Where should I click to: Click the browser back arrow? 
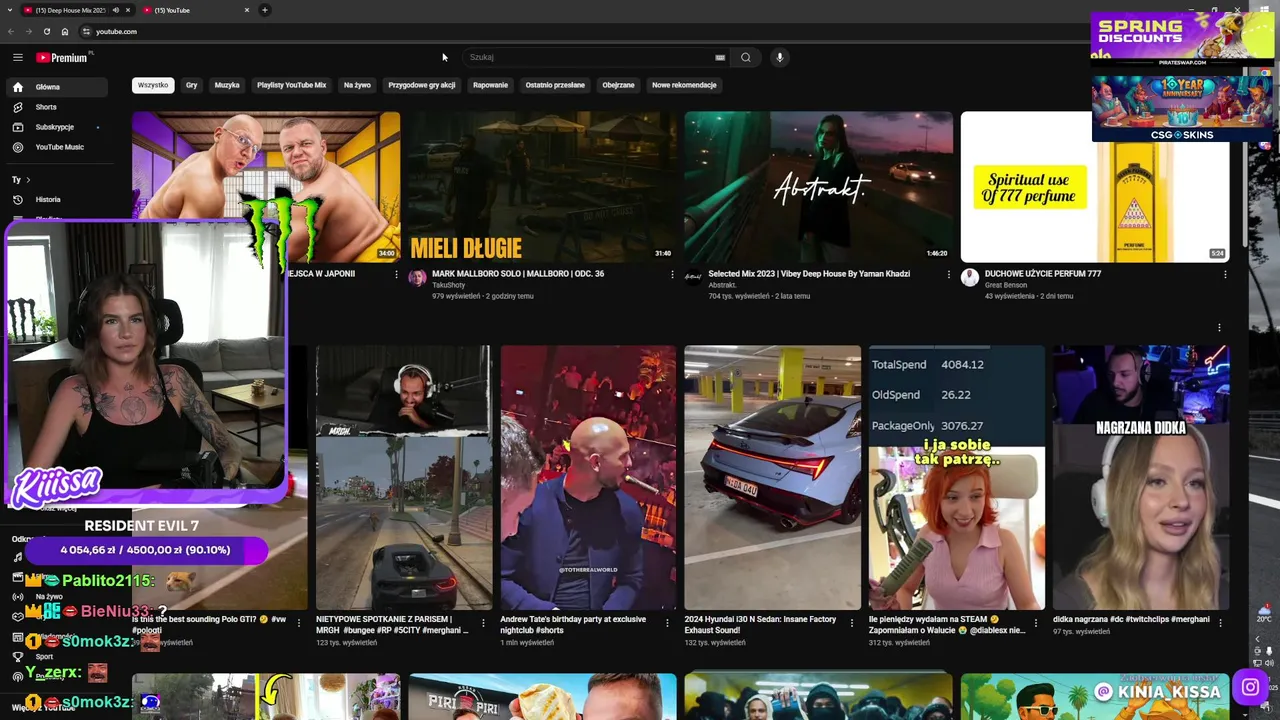point(12,31)
